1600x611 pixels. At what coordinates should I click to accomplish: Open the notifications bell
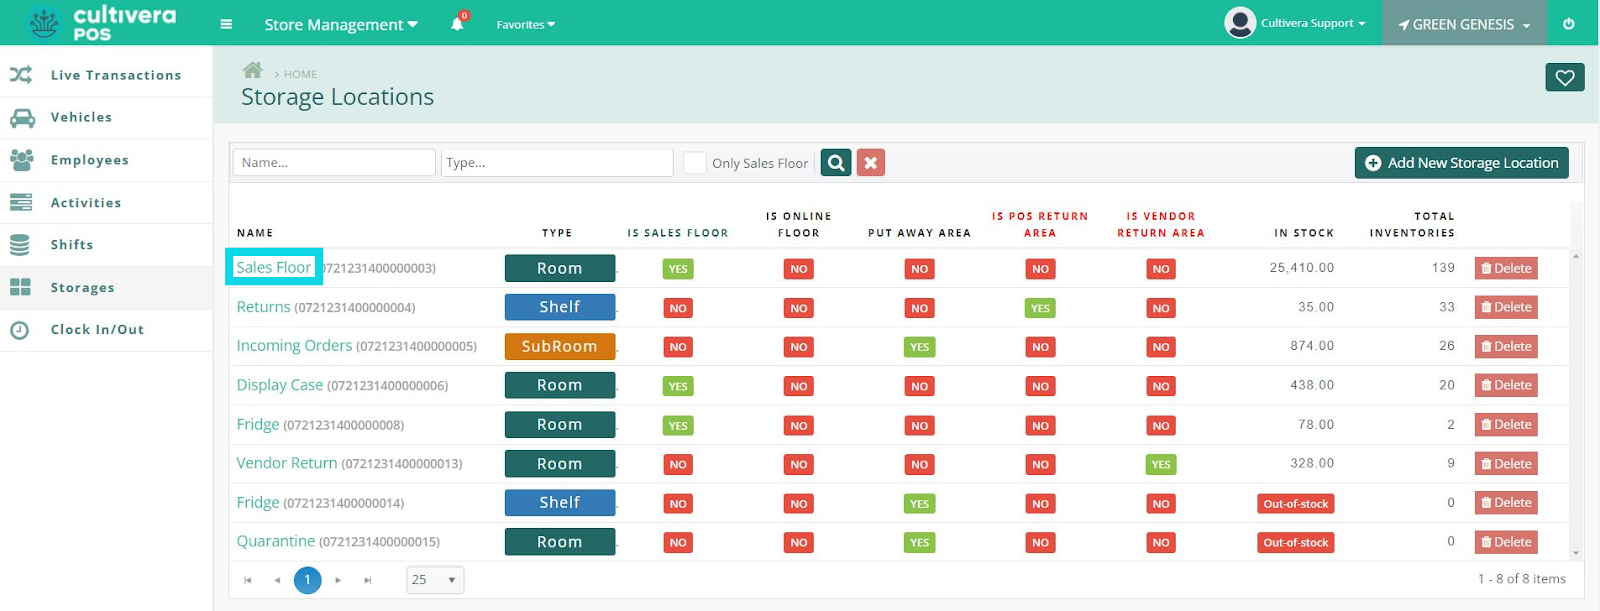[458, 23]
